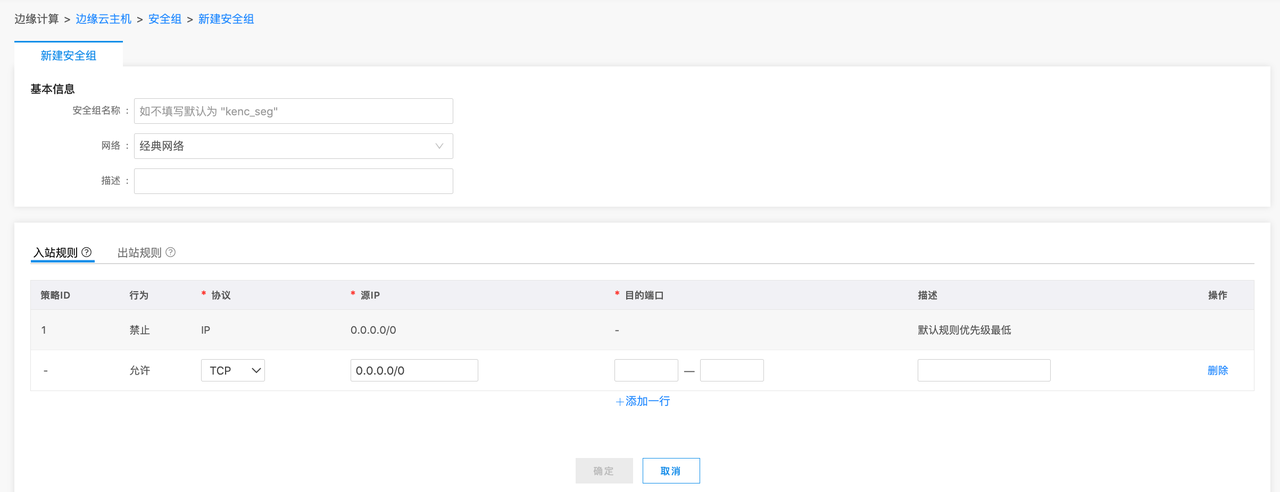This screenshot has height=492, width=1280.
Task: Click the 源IP field containing 0.0.0.0/0
Action: [x=414, y=370]
